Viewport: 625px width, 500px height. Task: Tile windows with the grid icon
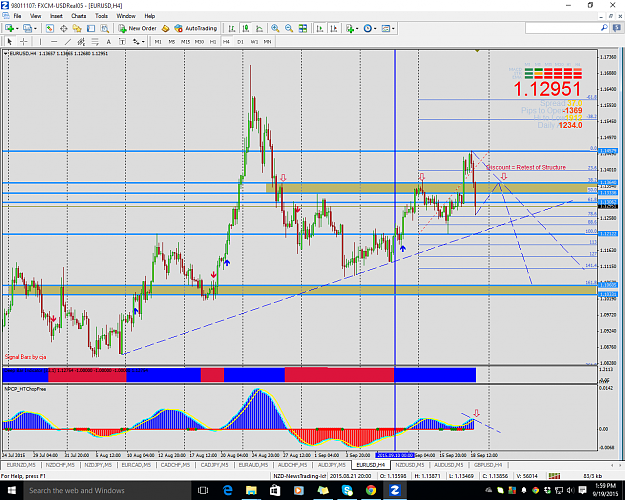tap(303, 28)
